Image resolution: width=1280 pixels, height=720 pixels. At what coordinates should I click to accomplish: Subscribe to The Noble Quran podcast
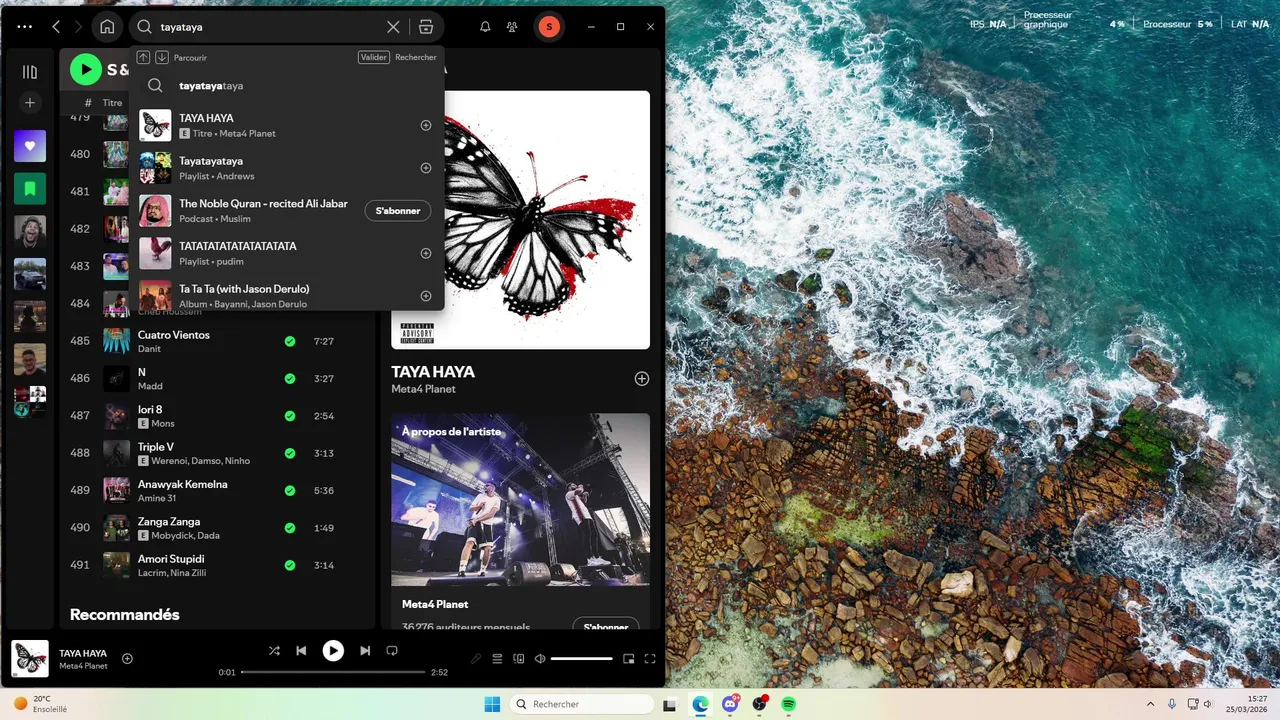(x=398, y=211)
